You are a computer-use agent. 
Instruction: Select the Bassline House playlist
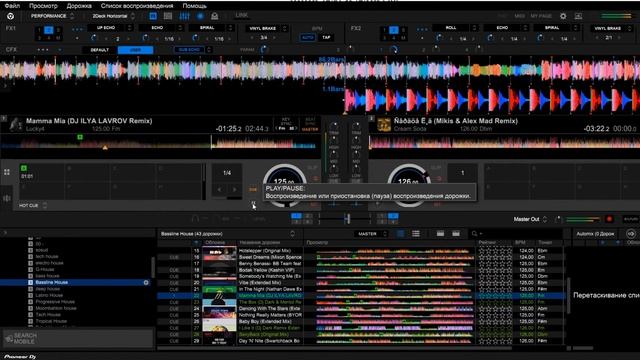[x=75, y=282]
